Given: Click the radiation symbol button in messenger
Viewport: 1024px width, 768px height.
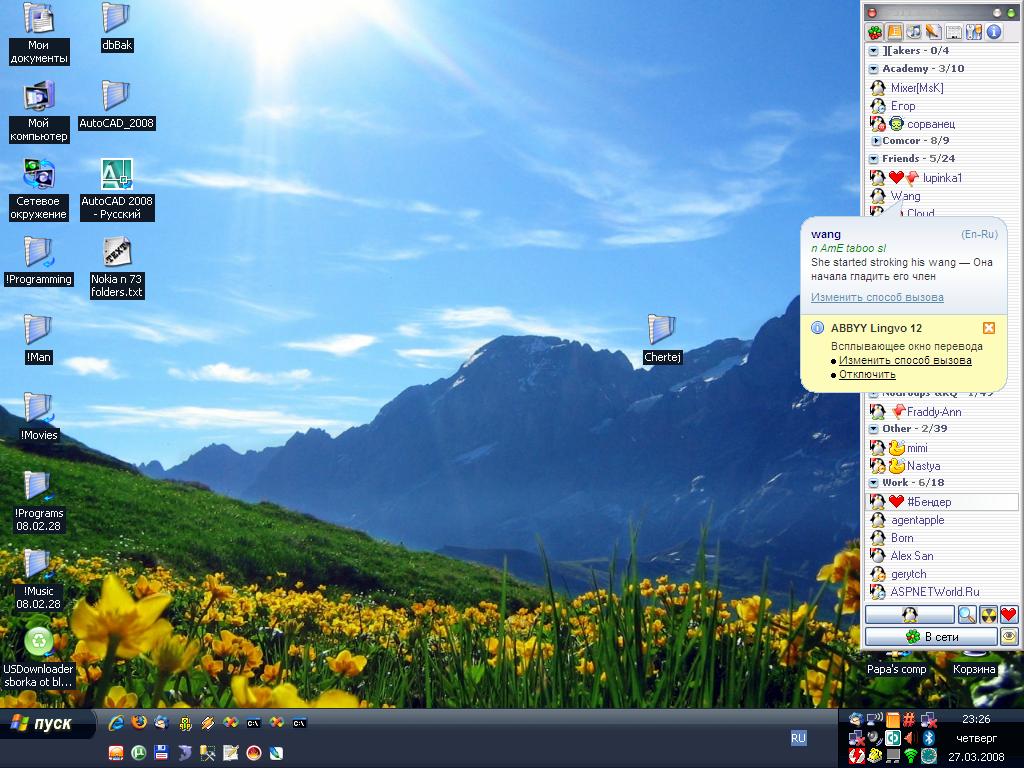Looking at the screenshot, I should coord(987,615).
